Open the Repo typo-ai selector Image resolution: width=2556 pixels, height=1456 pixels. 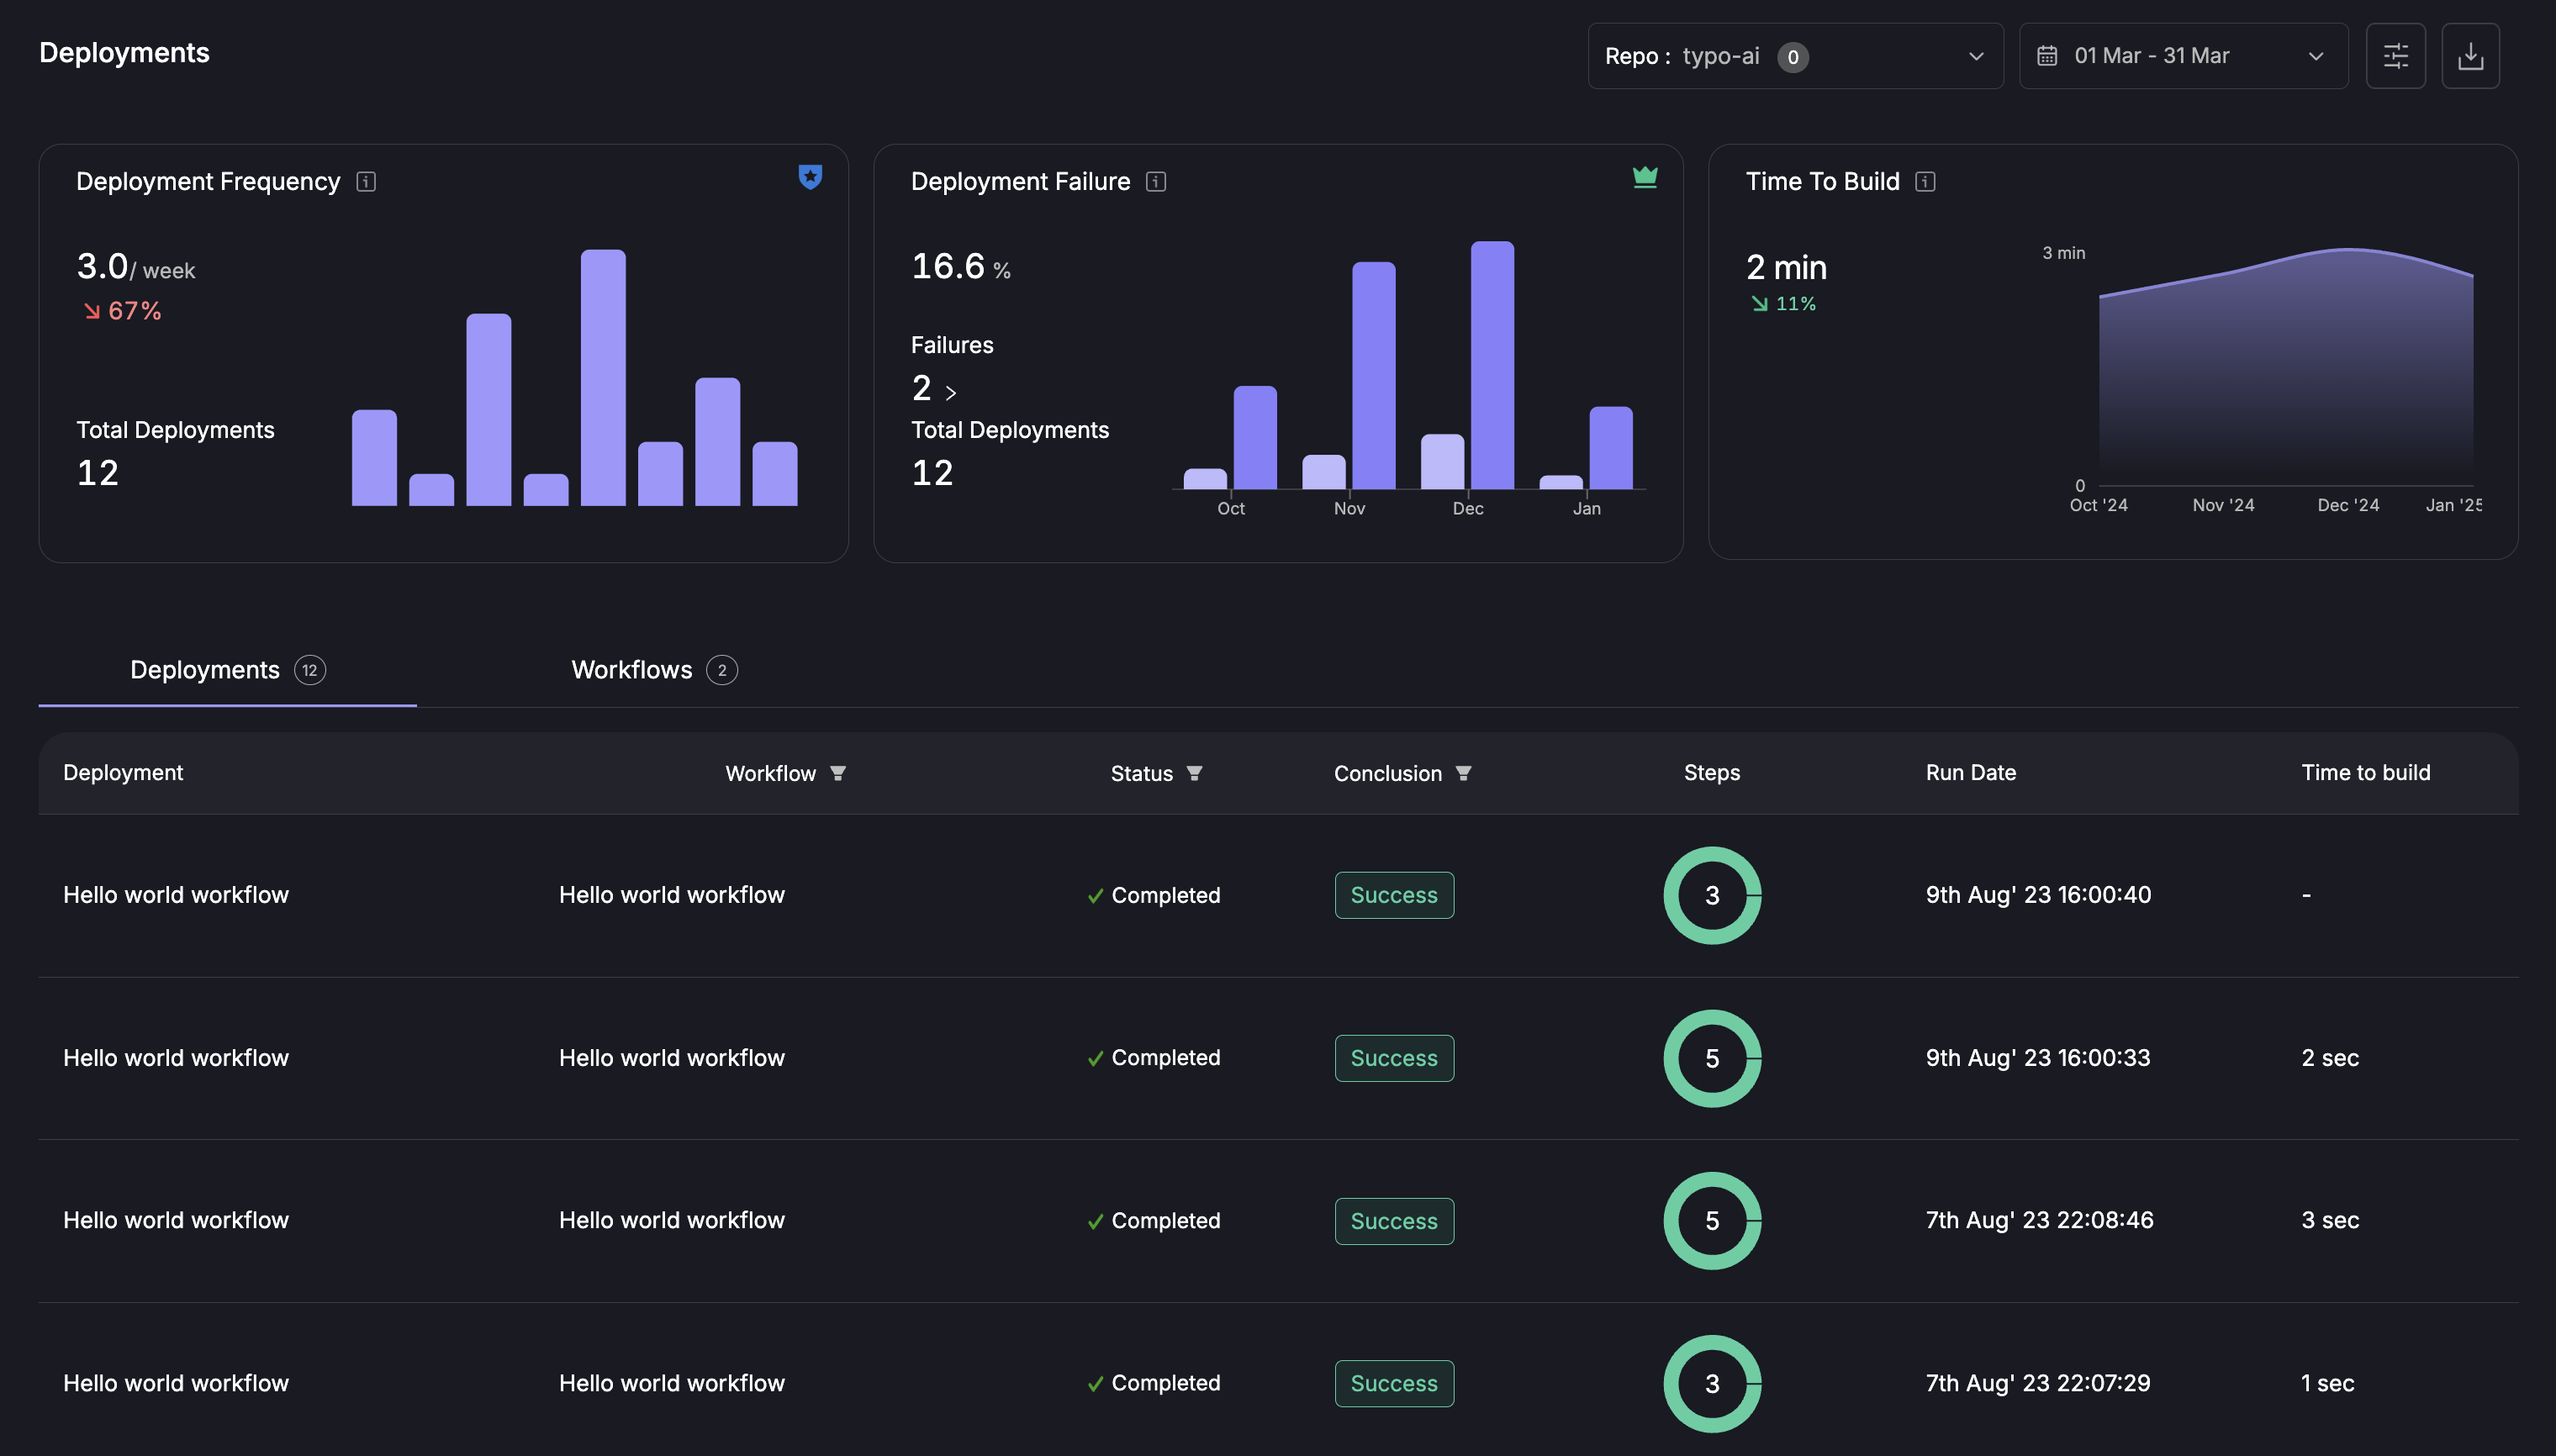tap(1794, 56)
